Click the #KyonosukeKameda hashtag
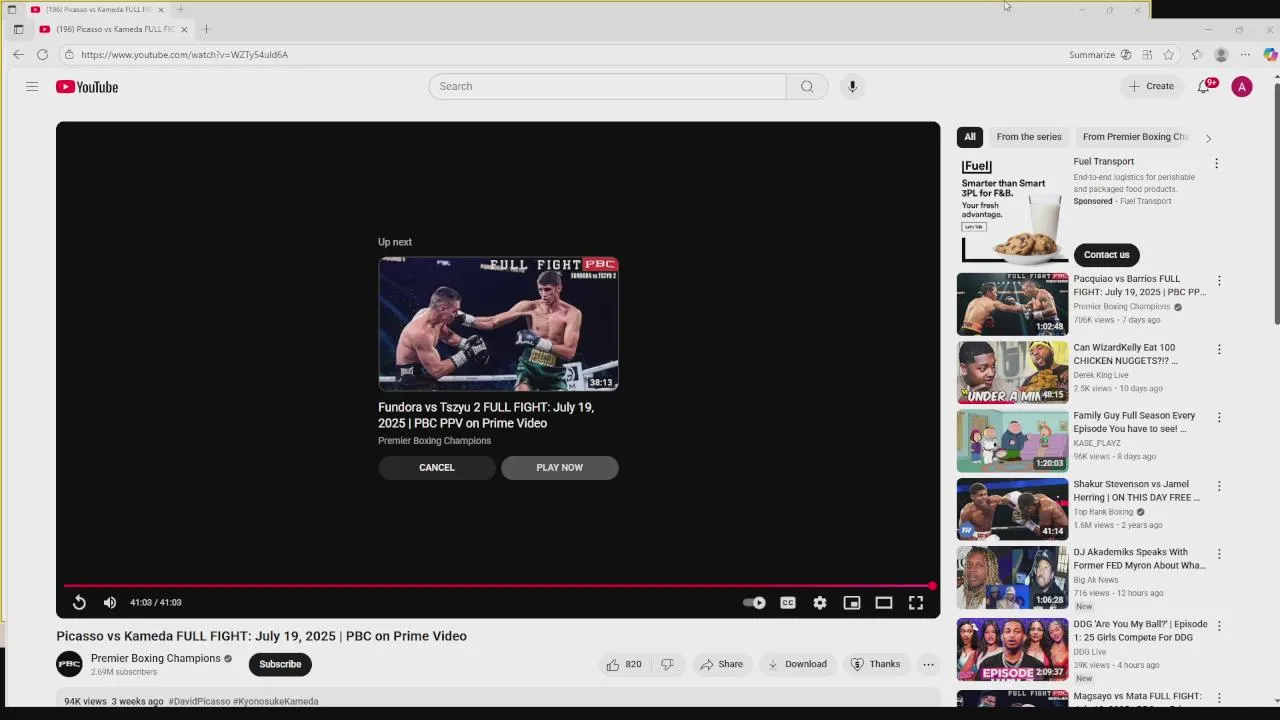Screen dimensions: 1280x720 click(x=276, y=701)
